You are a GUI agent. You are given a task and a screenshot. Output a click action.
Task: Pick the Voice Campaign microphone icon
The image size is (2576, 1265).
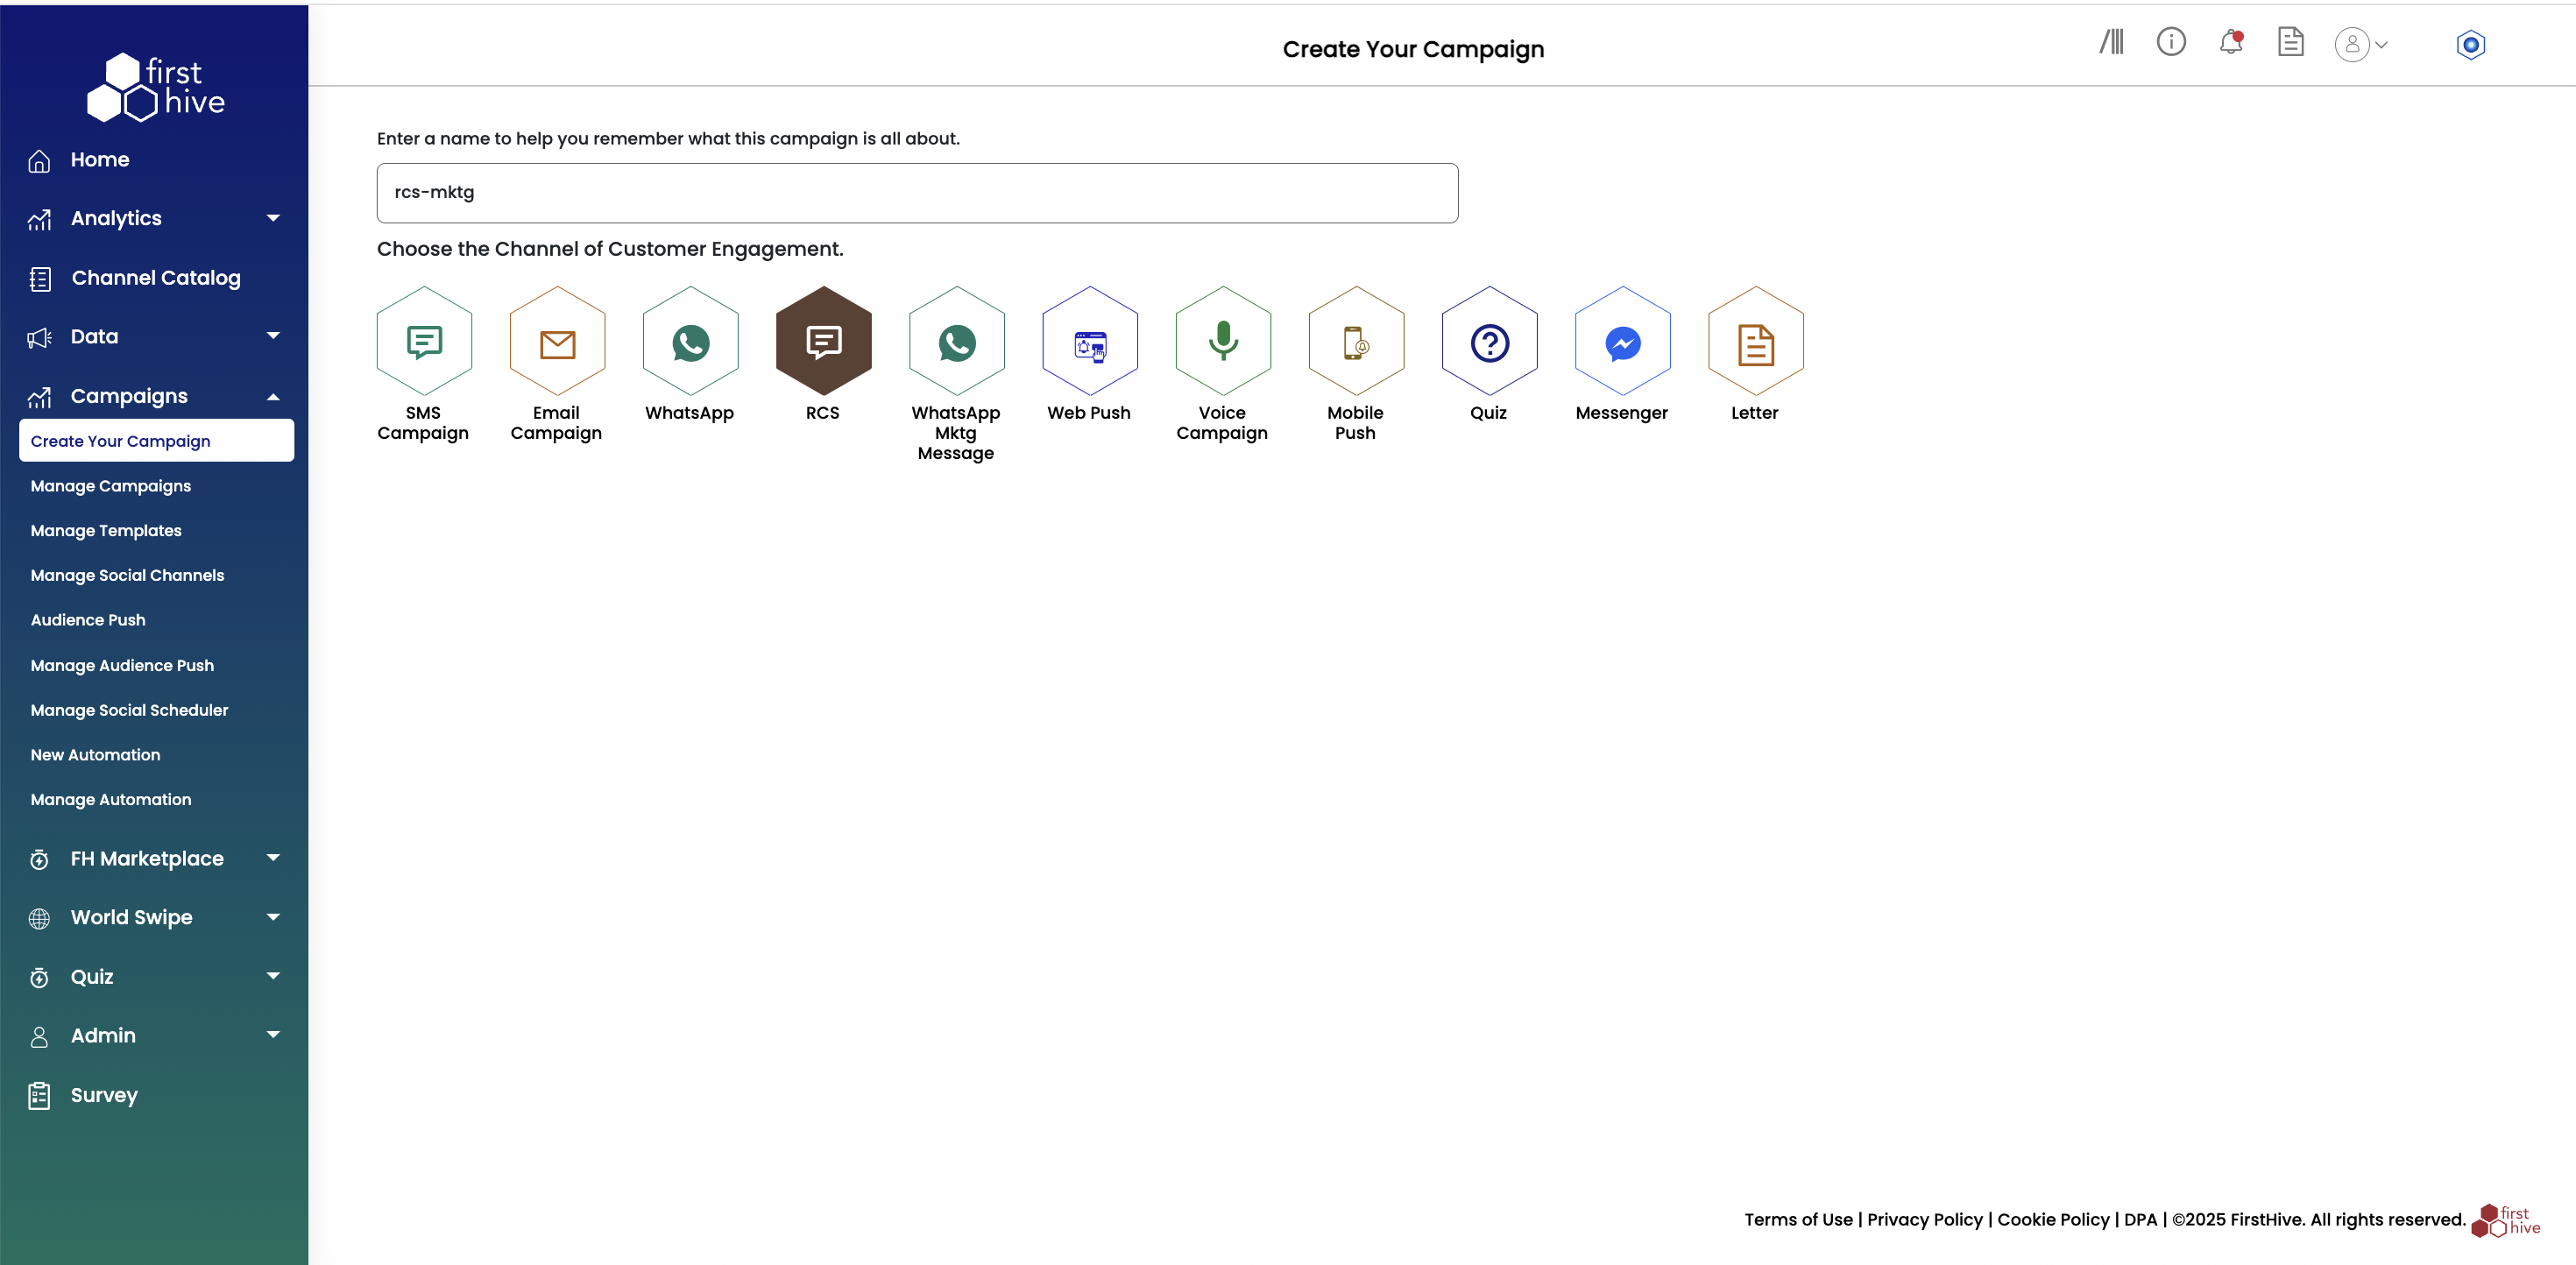[x=1223, y=341]
